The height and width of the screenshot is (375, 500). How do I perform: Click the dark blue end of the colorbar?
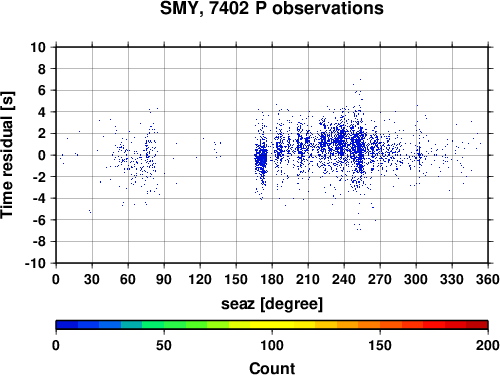(x=67, y=325)
